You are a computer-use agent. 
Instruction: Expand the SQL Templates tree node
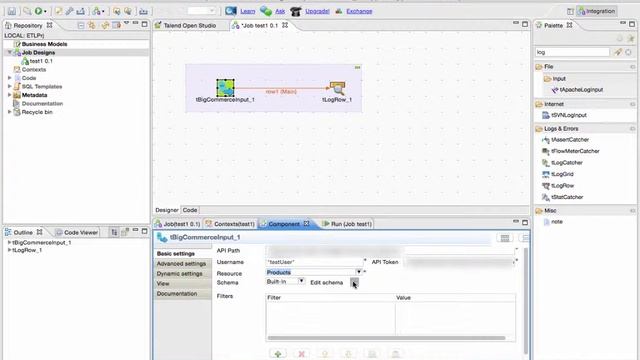click(x=9, y=87)
